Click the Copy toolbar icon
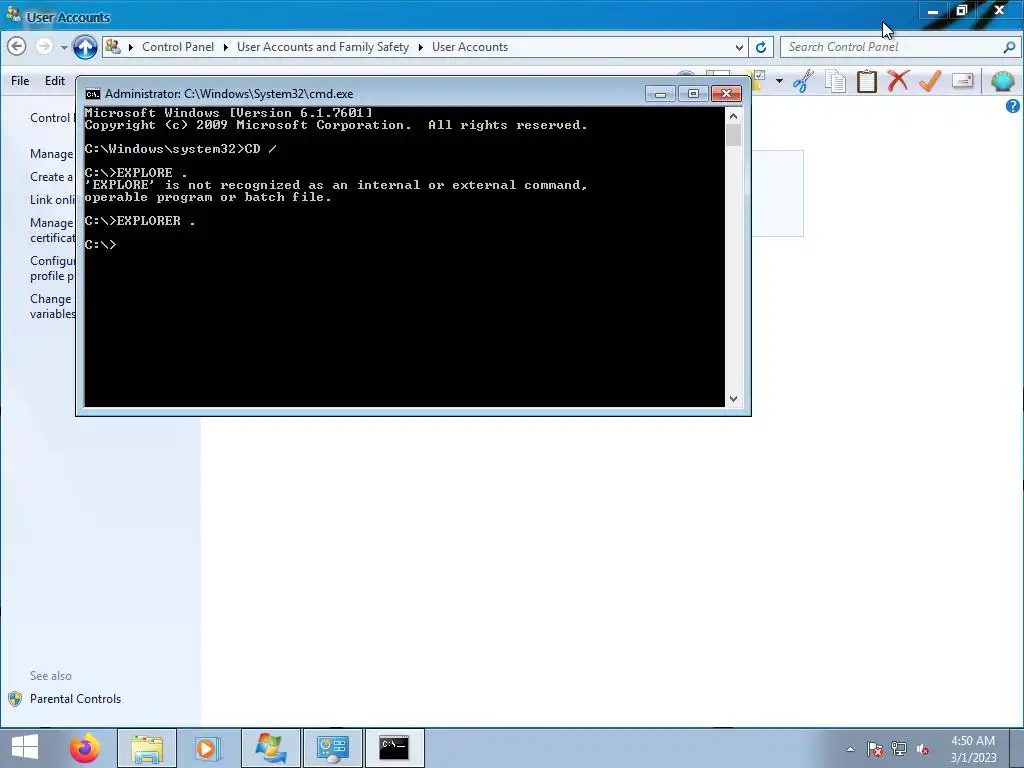The image size is (1024, 768). [x=835, y=81]
